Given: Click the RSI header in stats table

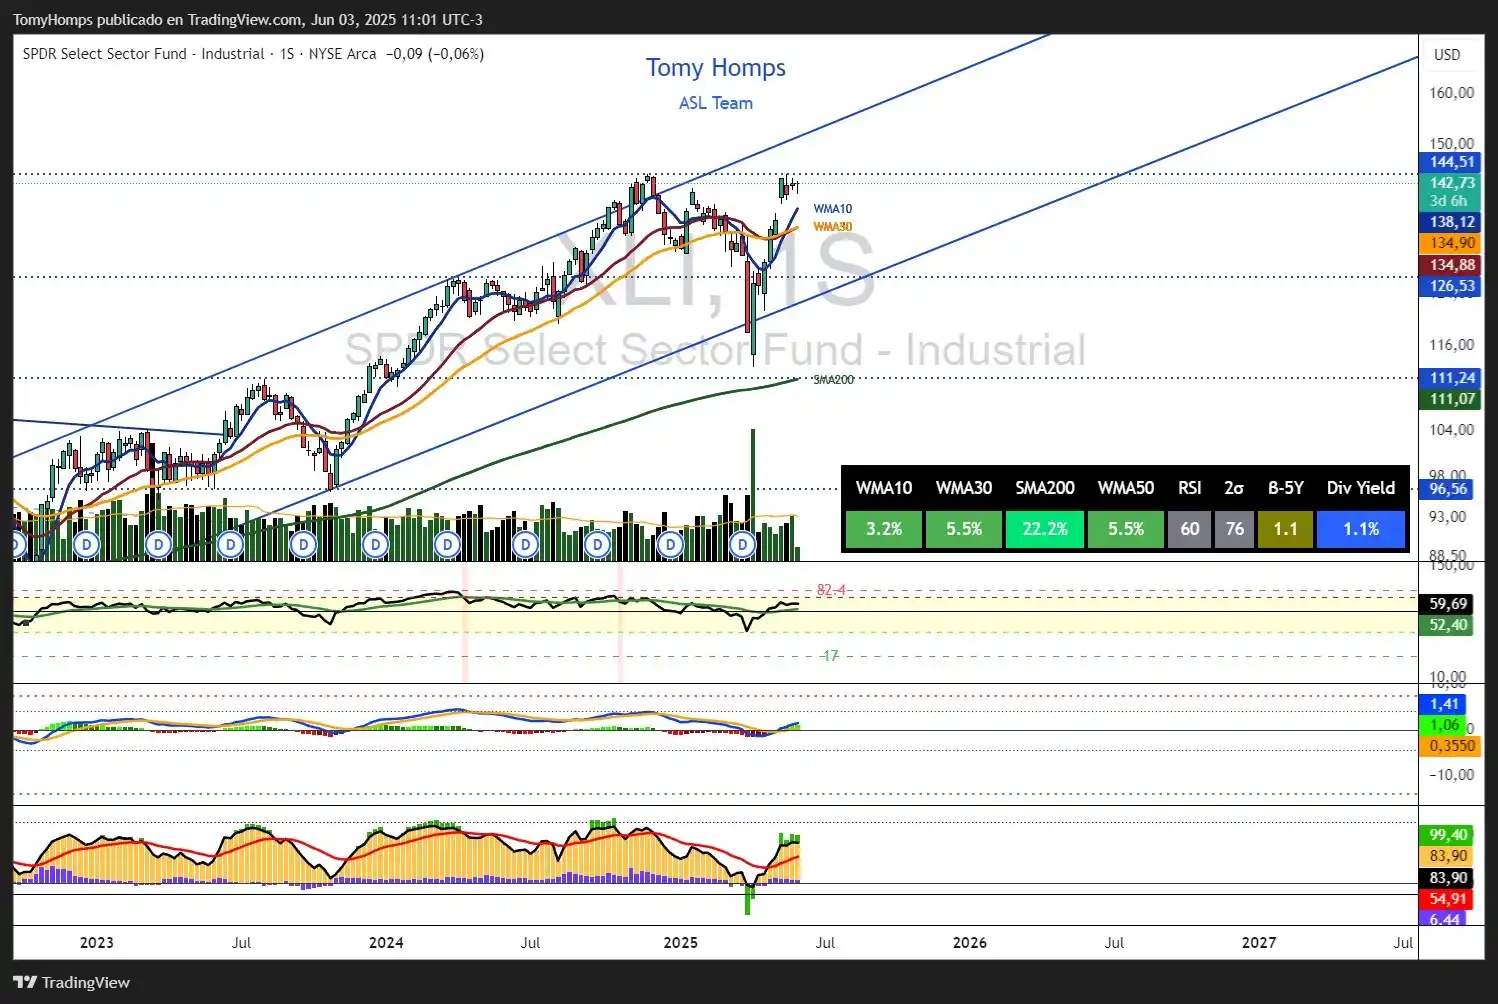Looking at the screenshot, I should pos(1190,488).
